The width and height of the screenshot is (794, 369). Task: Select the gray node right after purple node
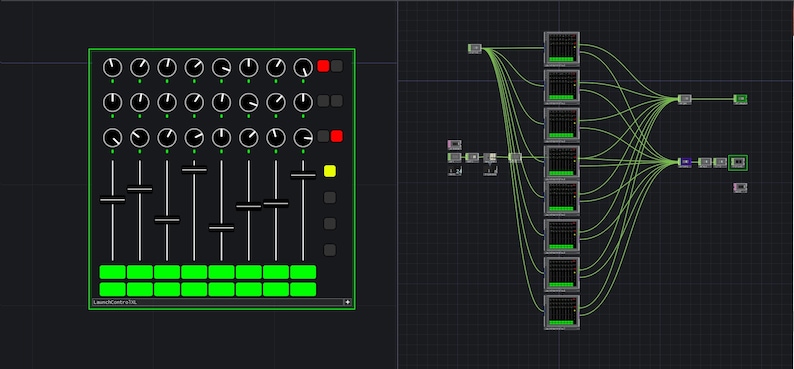pyautogui.click(x=704, y=162)
